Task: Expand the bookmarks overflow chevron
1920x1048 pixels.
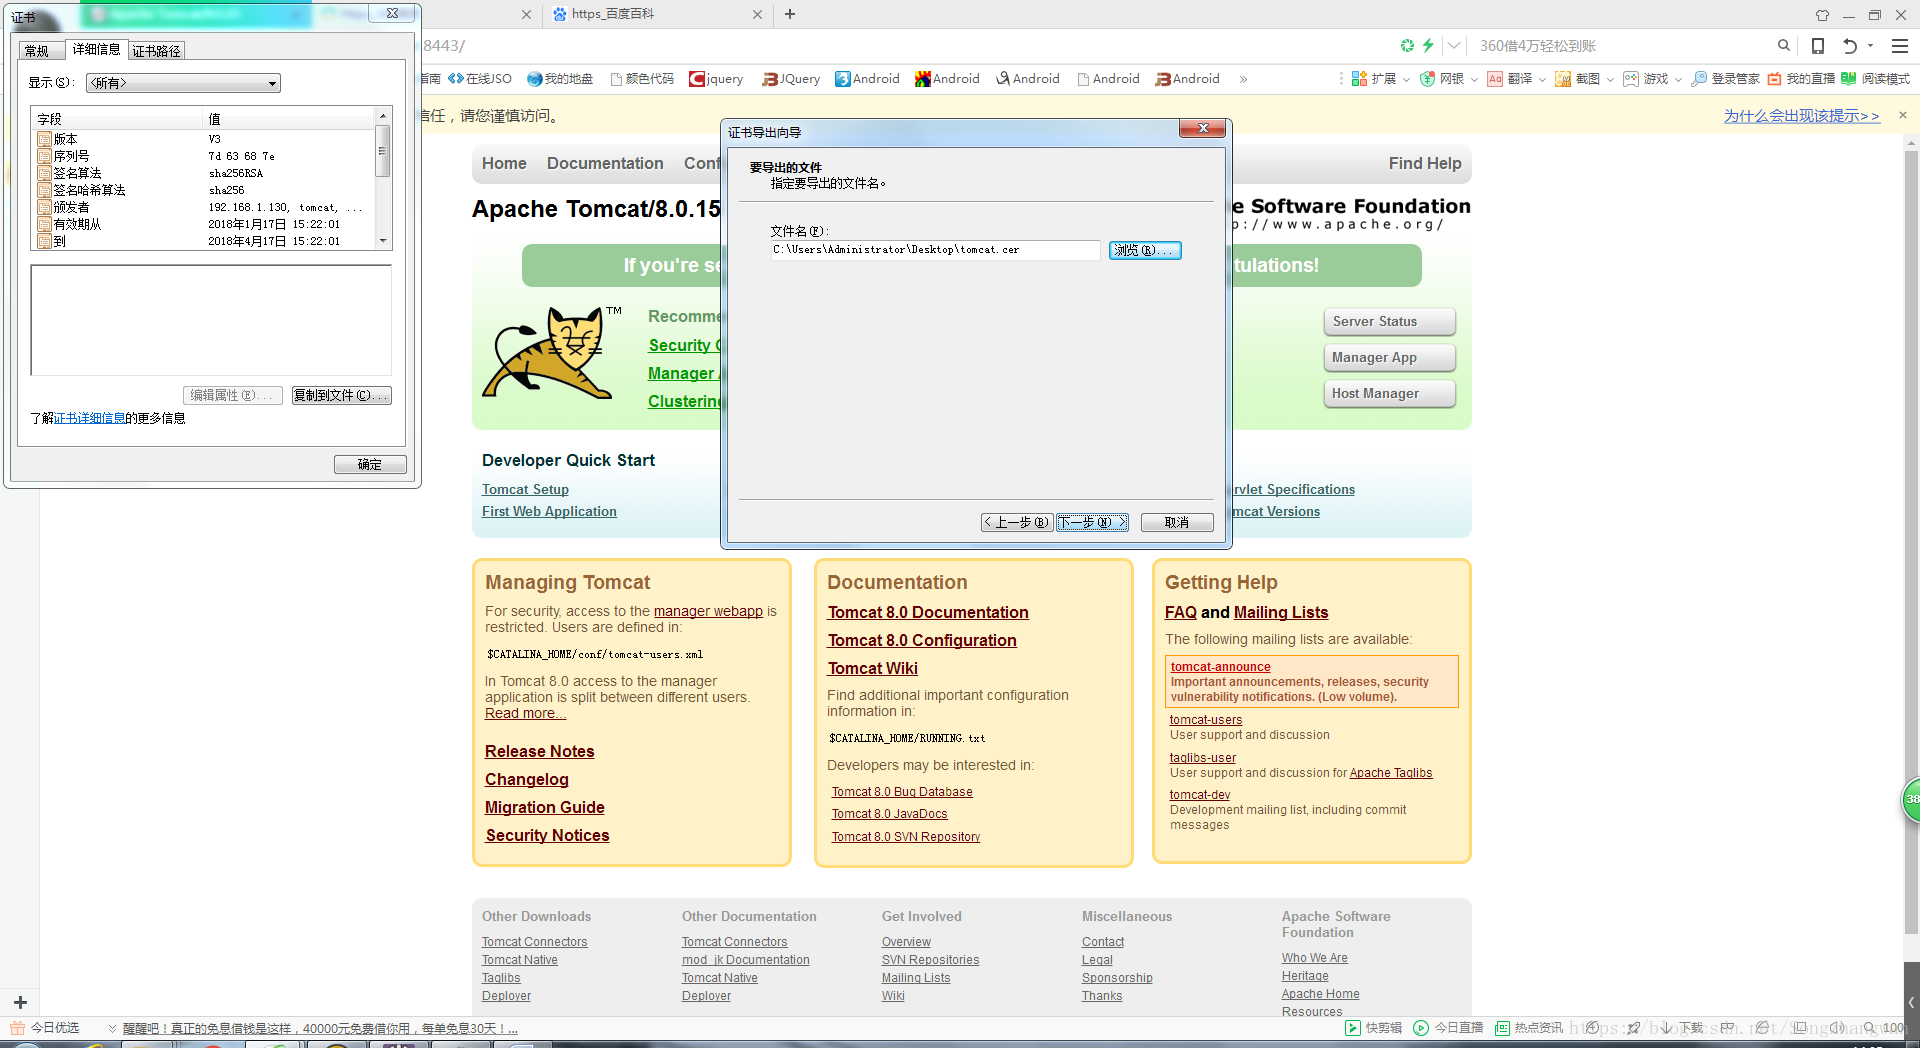Action: [1243, 79]
